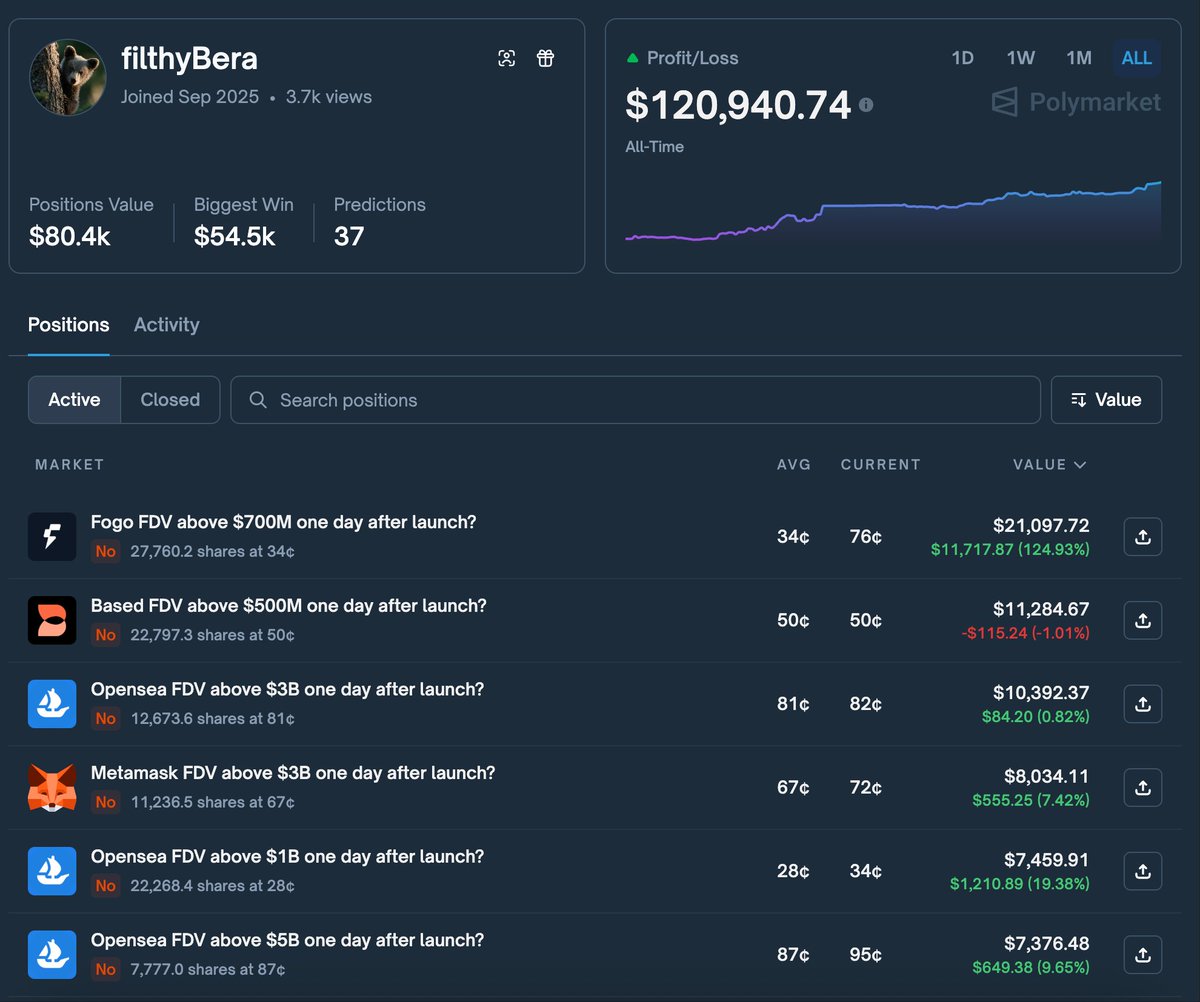Screen dimensions: 1200x1002
Task: Open the Value sort dropdown
Action: tap(1106, 400)
